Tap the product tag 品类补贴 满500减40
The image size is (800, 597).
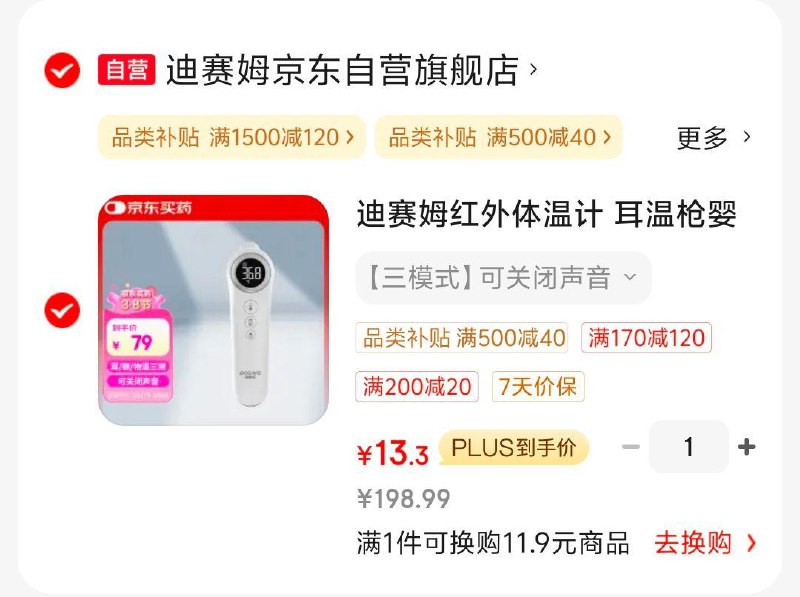462,338
